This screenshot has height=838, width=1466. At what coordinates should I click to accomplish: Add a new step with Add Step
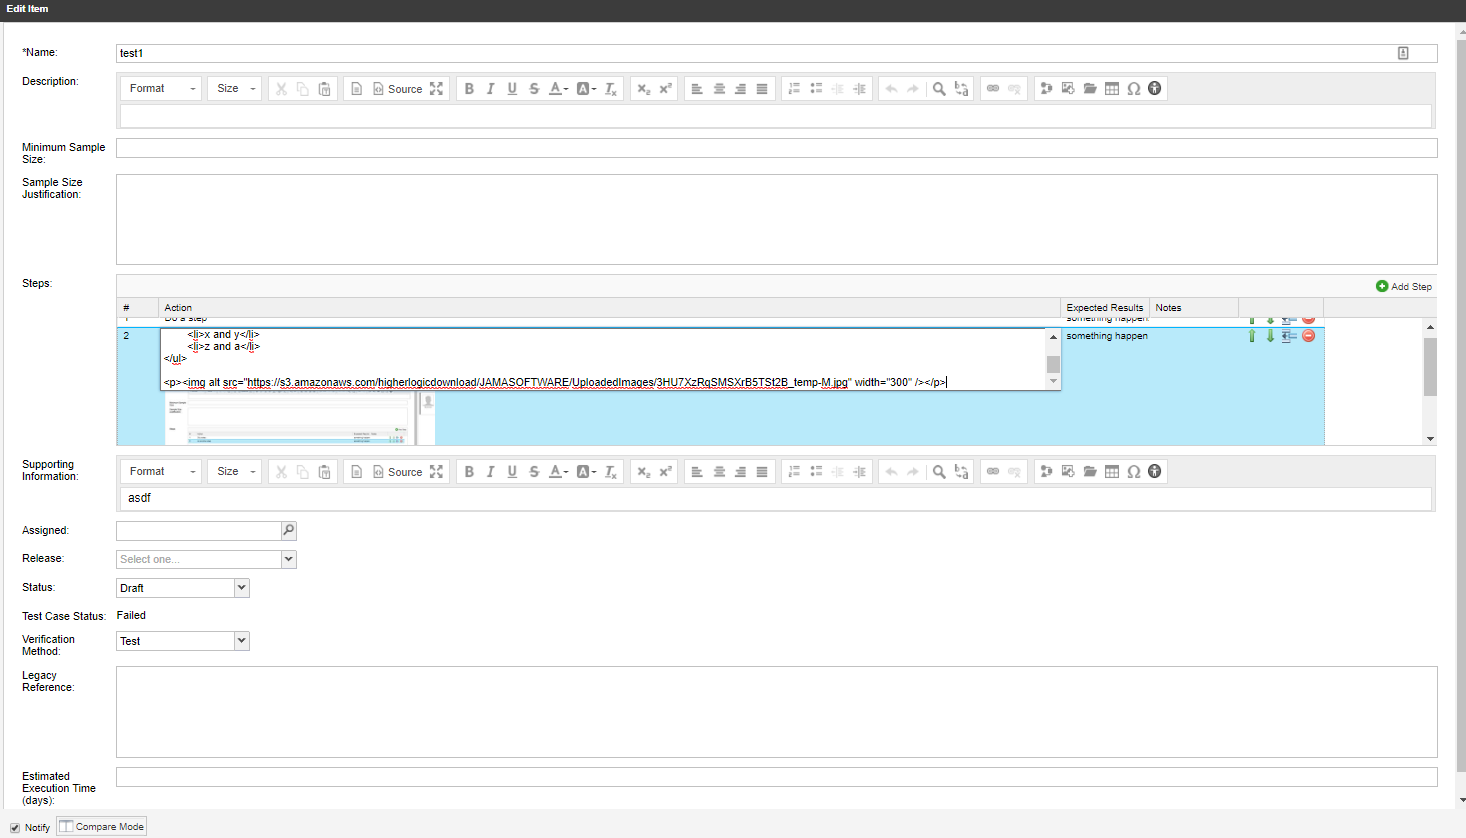point(1404,286)
